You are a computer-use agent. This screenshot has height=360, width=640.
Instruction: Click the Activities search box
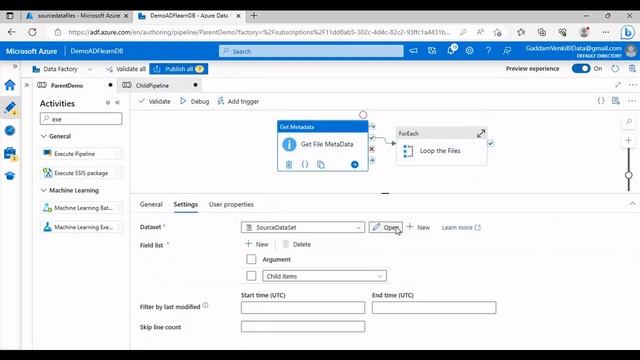click(81, 119)
